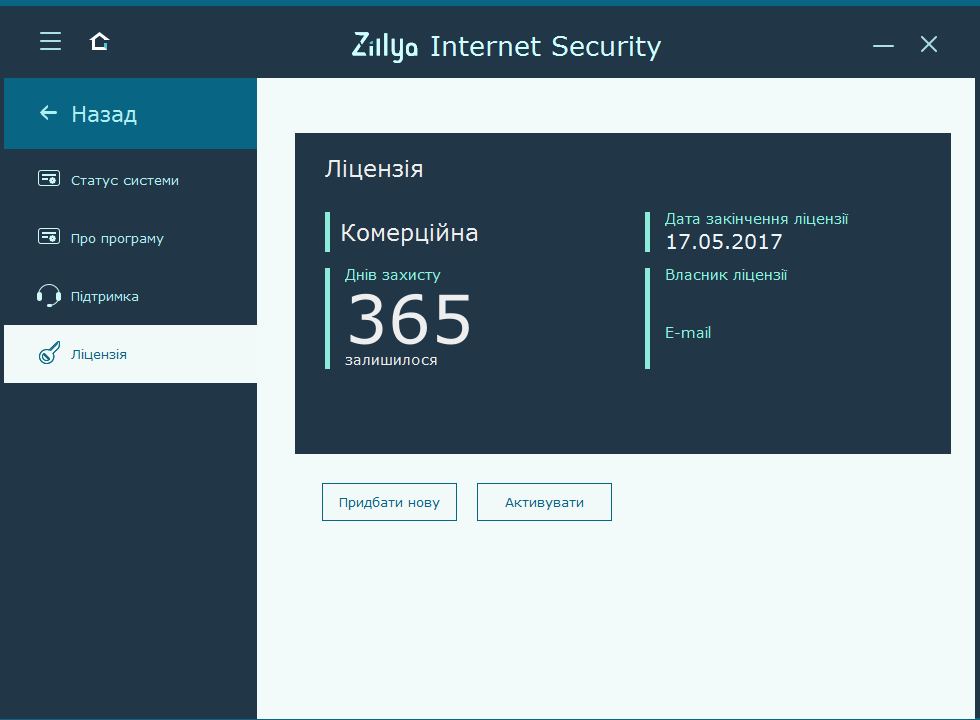Minimize the Zillya window

(883, 45)
